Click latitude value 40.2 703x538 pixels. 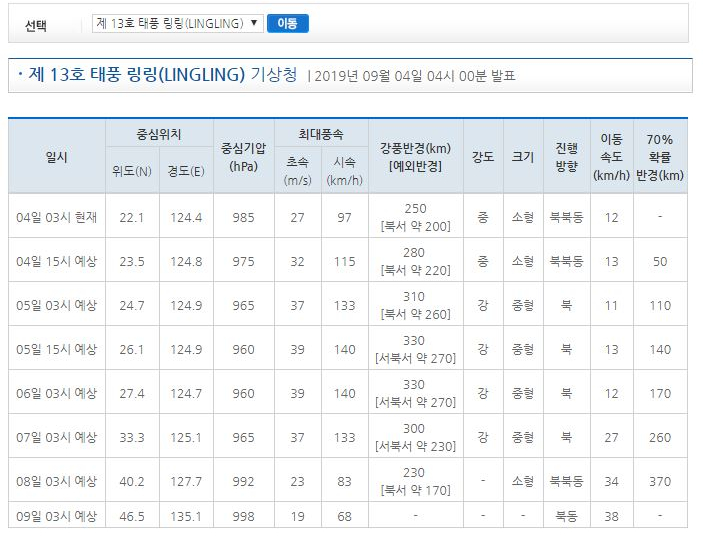(x=132, y=482)
